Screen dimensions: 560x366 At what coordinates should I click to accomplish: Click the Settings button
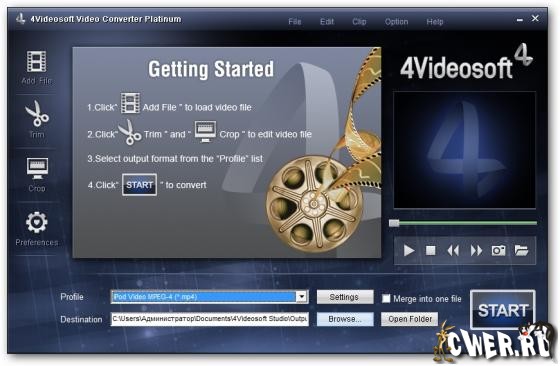point(345,297)
